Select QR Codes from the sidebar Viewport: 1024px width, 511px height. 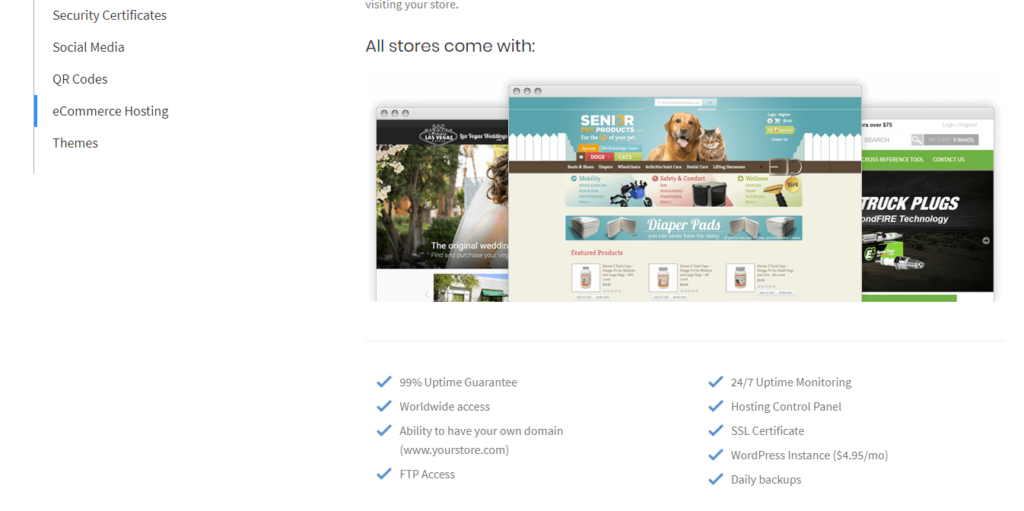pyautogui.click(x=80, y=79)
